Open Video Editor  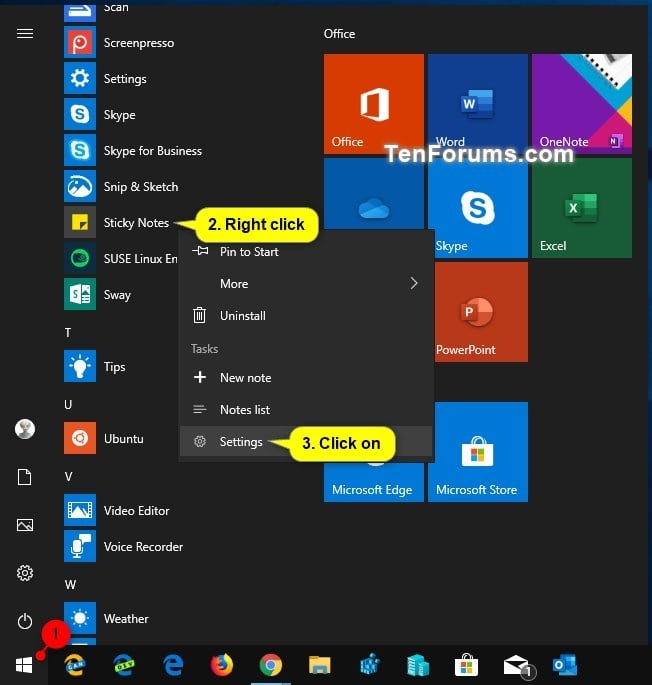pyautogui.click(x=117, y=510)
